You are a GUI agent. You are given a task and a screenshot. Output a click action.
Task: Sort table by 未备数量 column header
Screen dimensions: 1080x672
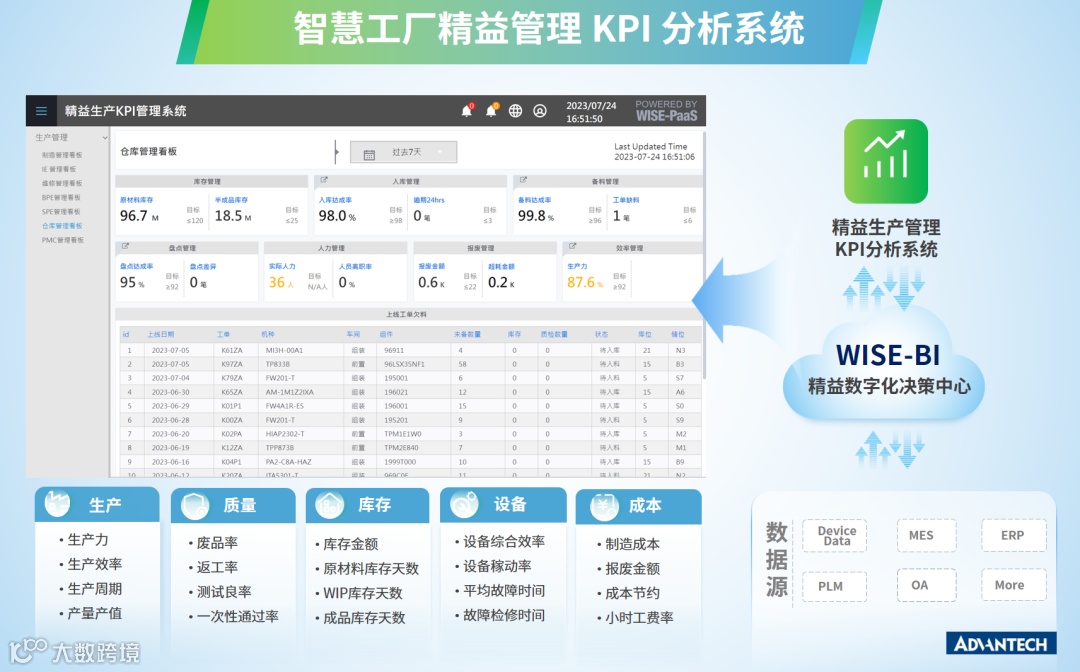coord(467,335)
